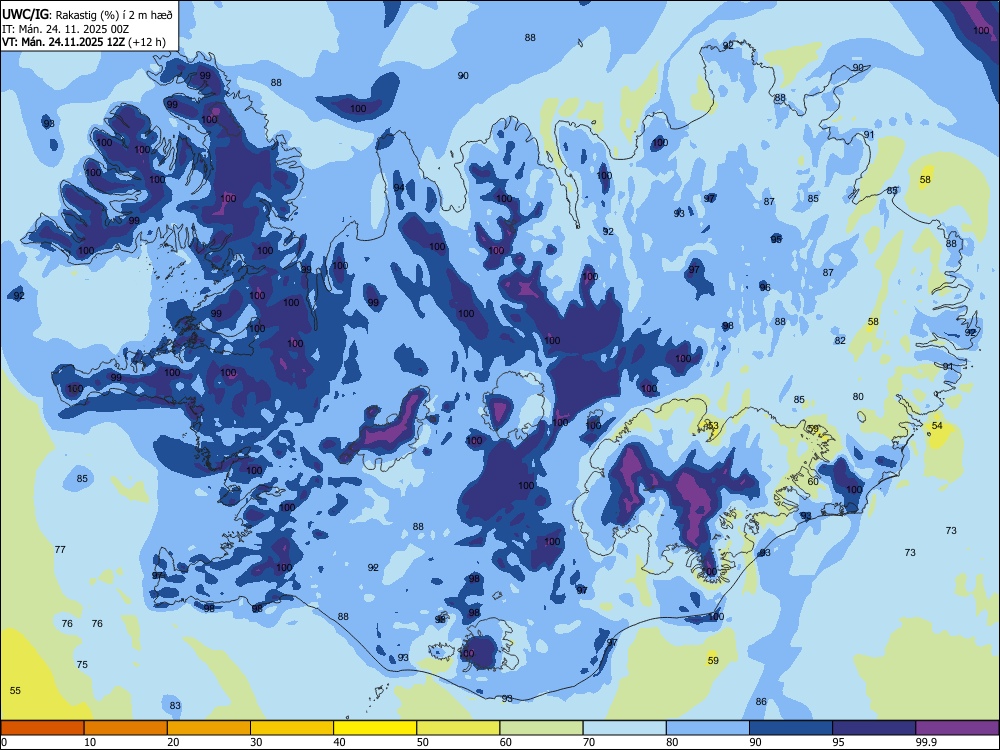
Task: Select the 'IT: Mán. 24. 11. 2025 00Z' line
Action: (65, 29)
